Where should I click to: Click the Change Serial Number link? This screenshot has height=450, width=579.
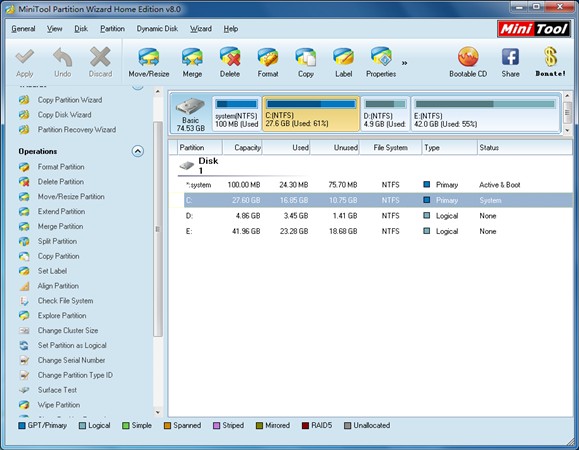(x=71, y=360)
